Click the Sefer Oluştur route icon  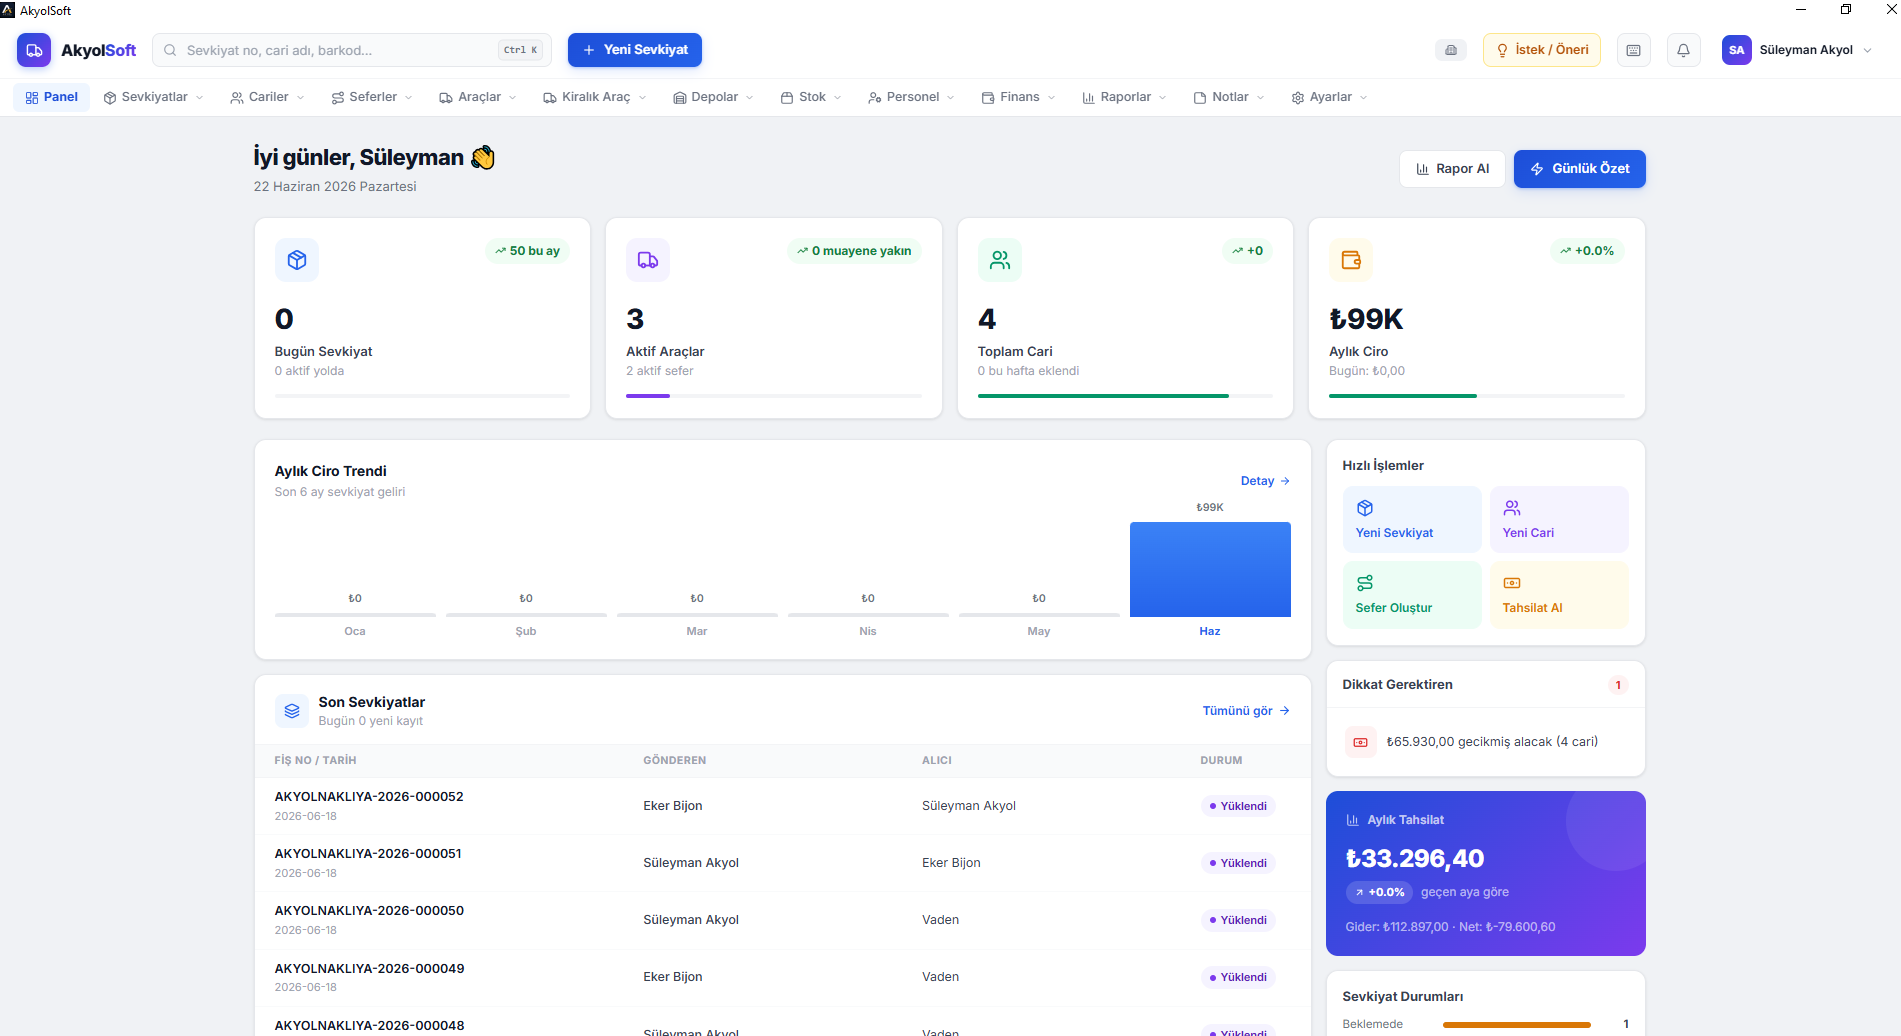click(x=1365, y=583)
